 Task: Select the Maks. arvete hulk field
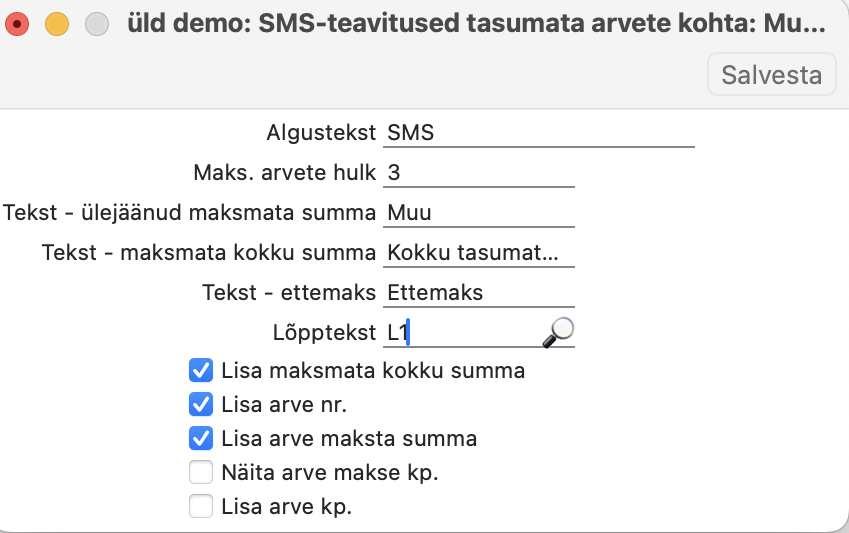pos(478,173)
